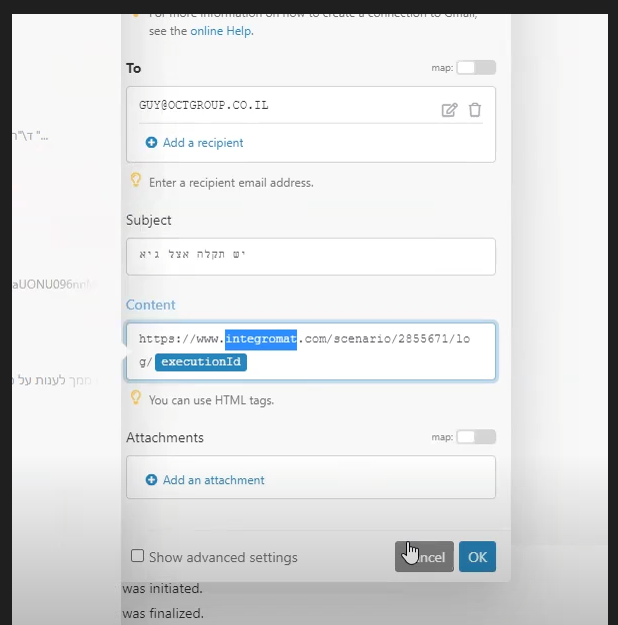Toggle the map switch for Attachments
This screenshot has width=618, height=625.
(476, 437)
